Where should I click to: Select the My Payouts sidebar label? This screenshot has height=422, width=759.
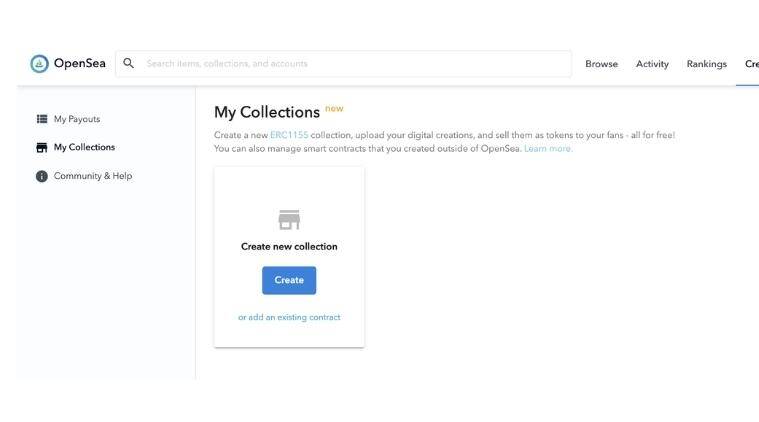coord(77,119)
